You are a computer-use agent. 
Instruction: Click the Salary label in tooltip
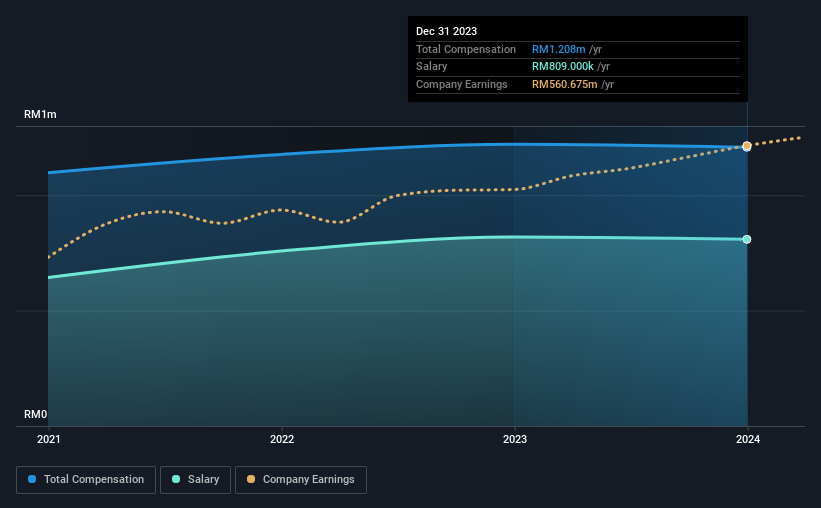(431, 67)
